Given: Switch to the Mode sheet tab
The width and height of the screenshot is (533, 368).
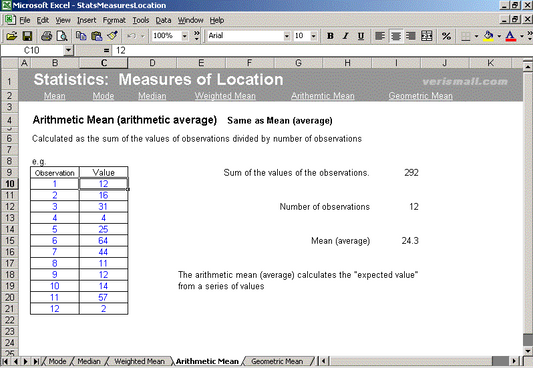Looking at the screenshot, I should click(x=57, y=361).
